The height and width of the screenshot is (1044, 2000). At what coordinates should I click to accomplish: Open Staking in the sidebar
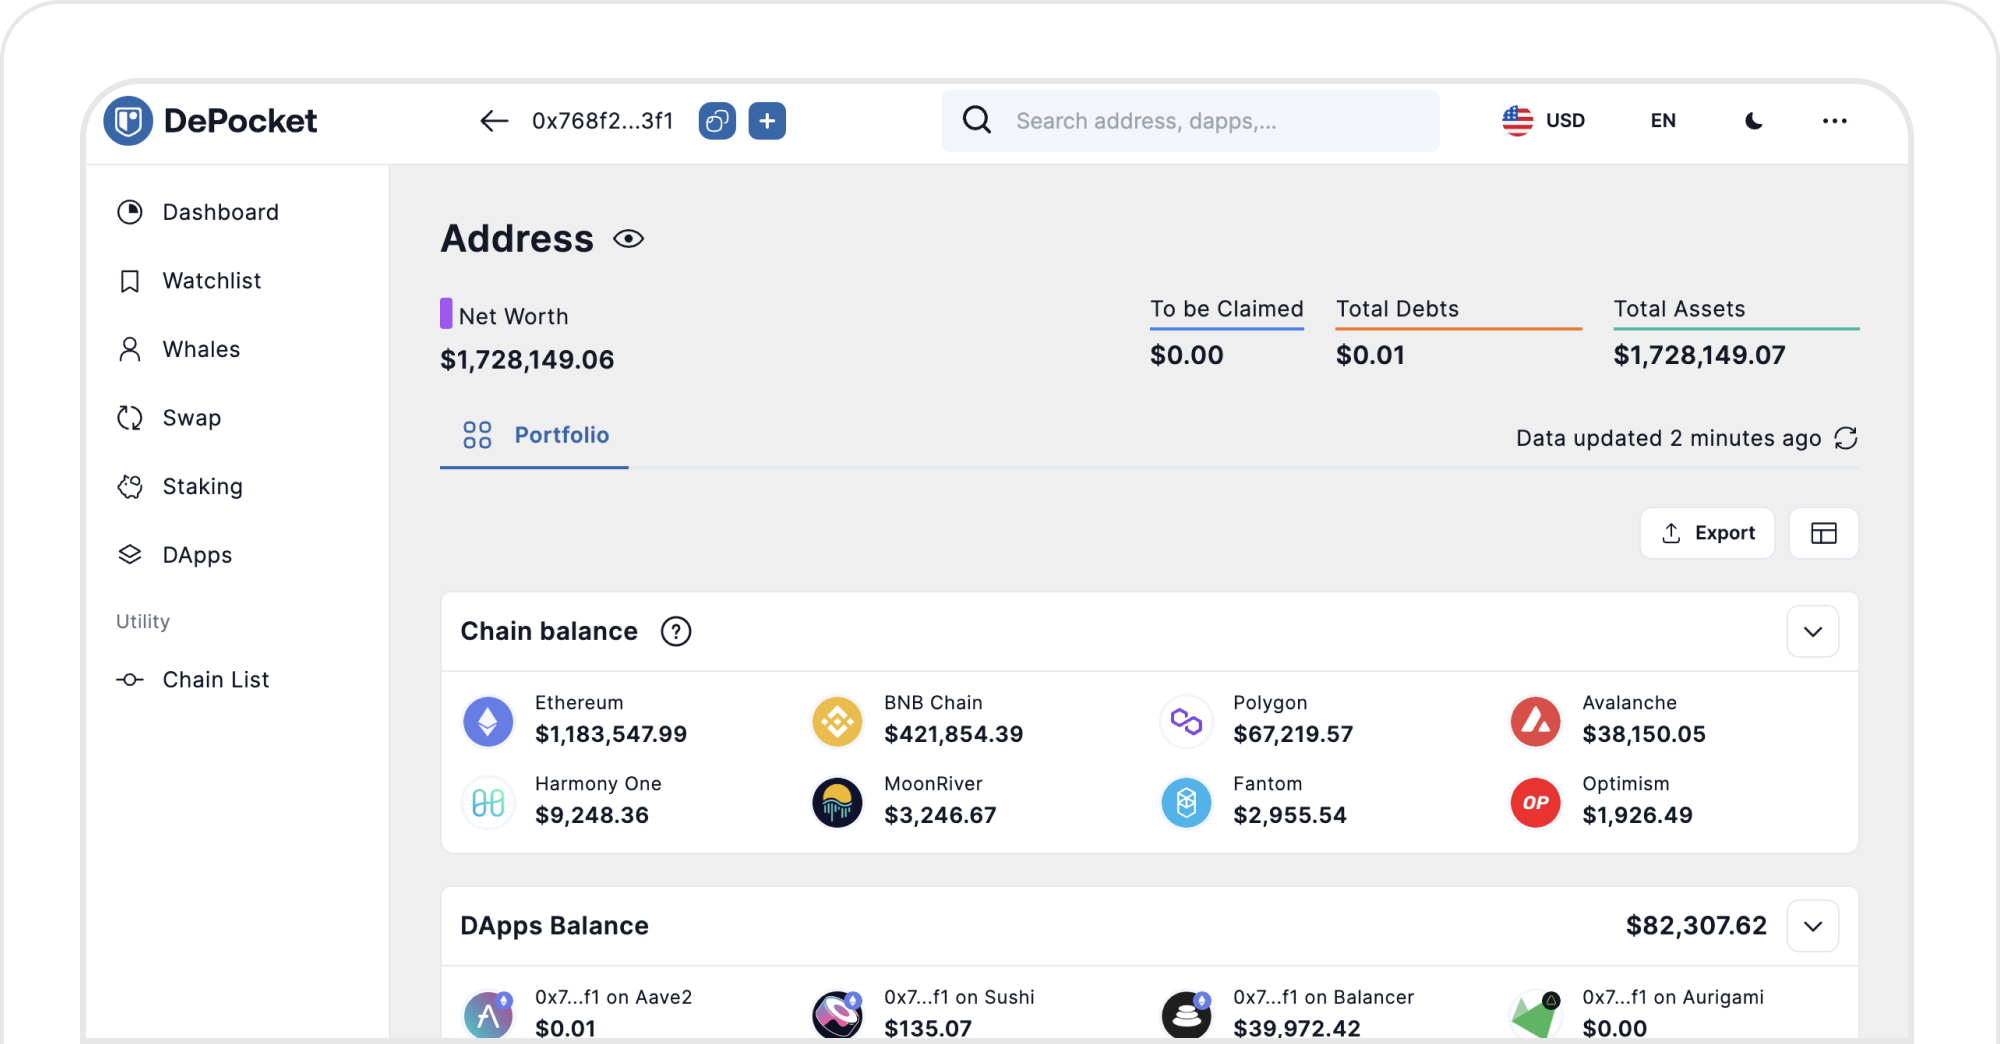(180, 486)
